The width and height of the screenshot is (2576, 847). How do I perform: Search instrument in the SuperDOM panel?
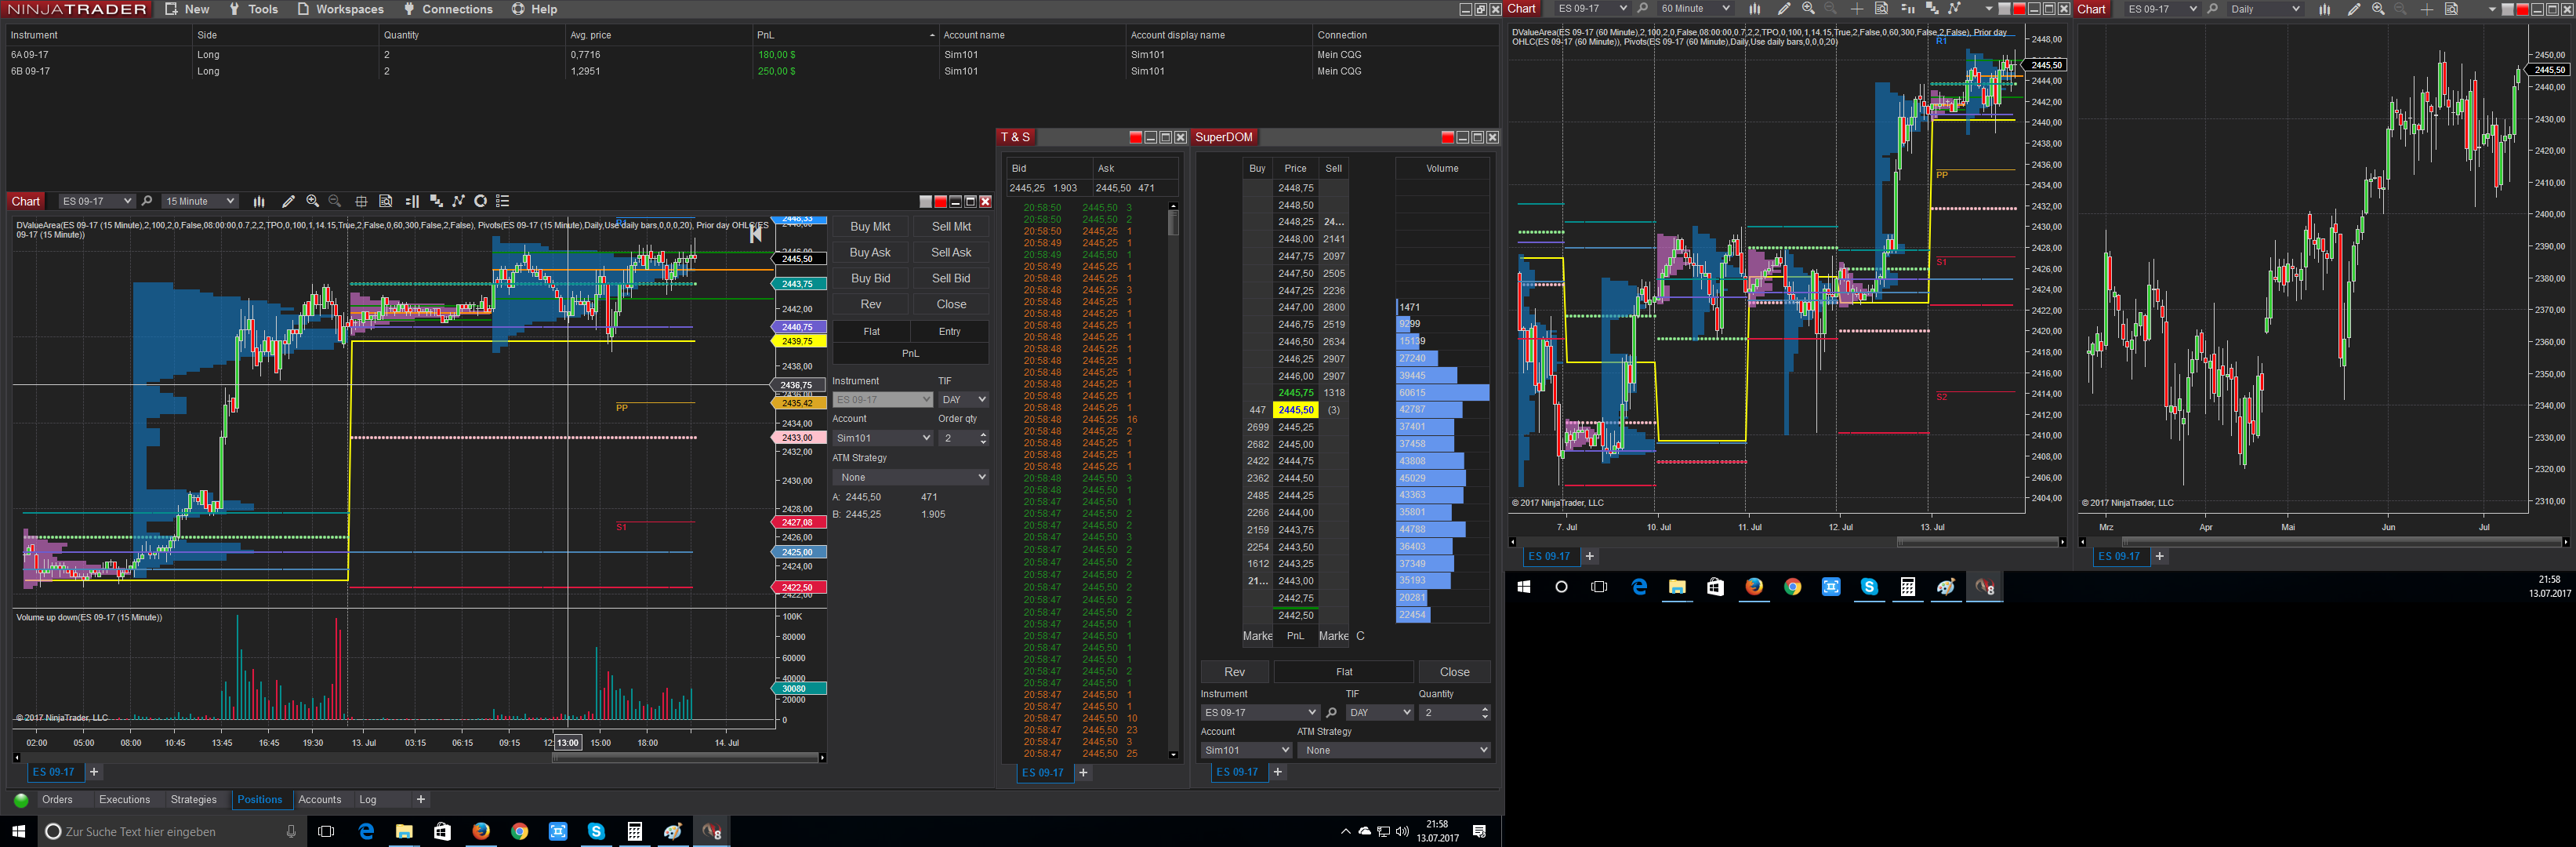[1331, 713]
